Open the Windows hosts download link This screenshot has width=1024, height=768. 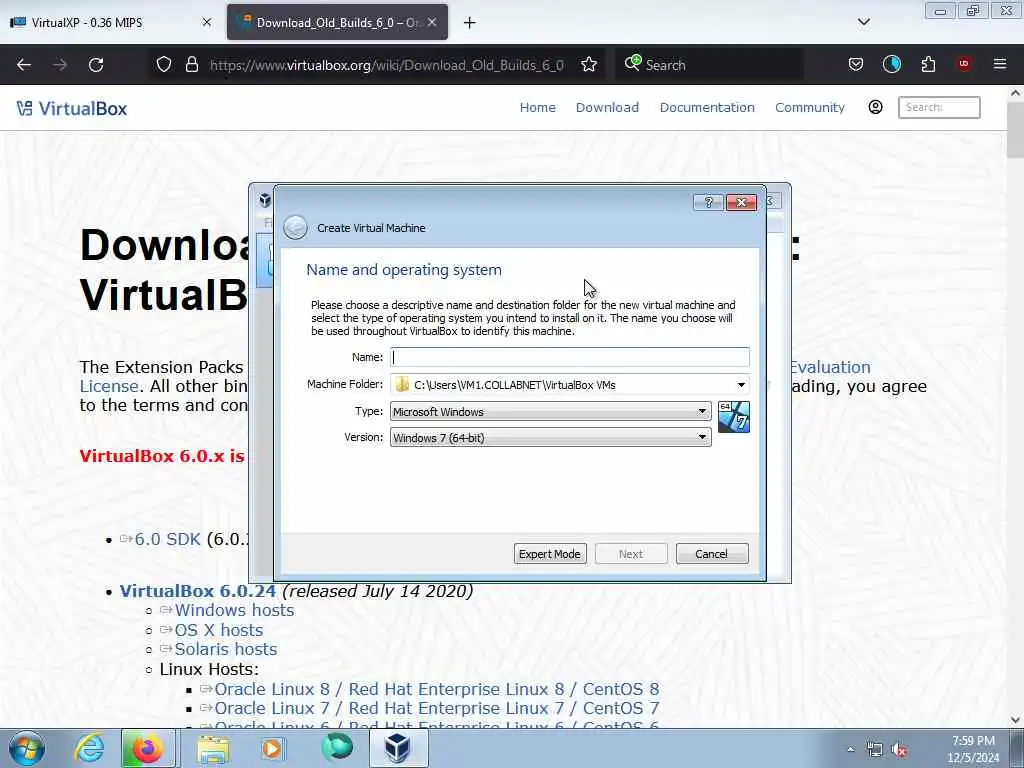coord(234,610)
